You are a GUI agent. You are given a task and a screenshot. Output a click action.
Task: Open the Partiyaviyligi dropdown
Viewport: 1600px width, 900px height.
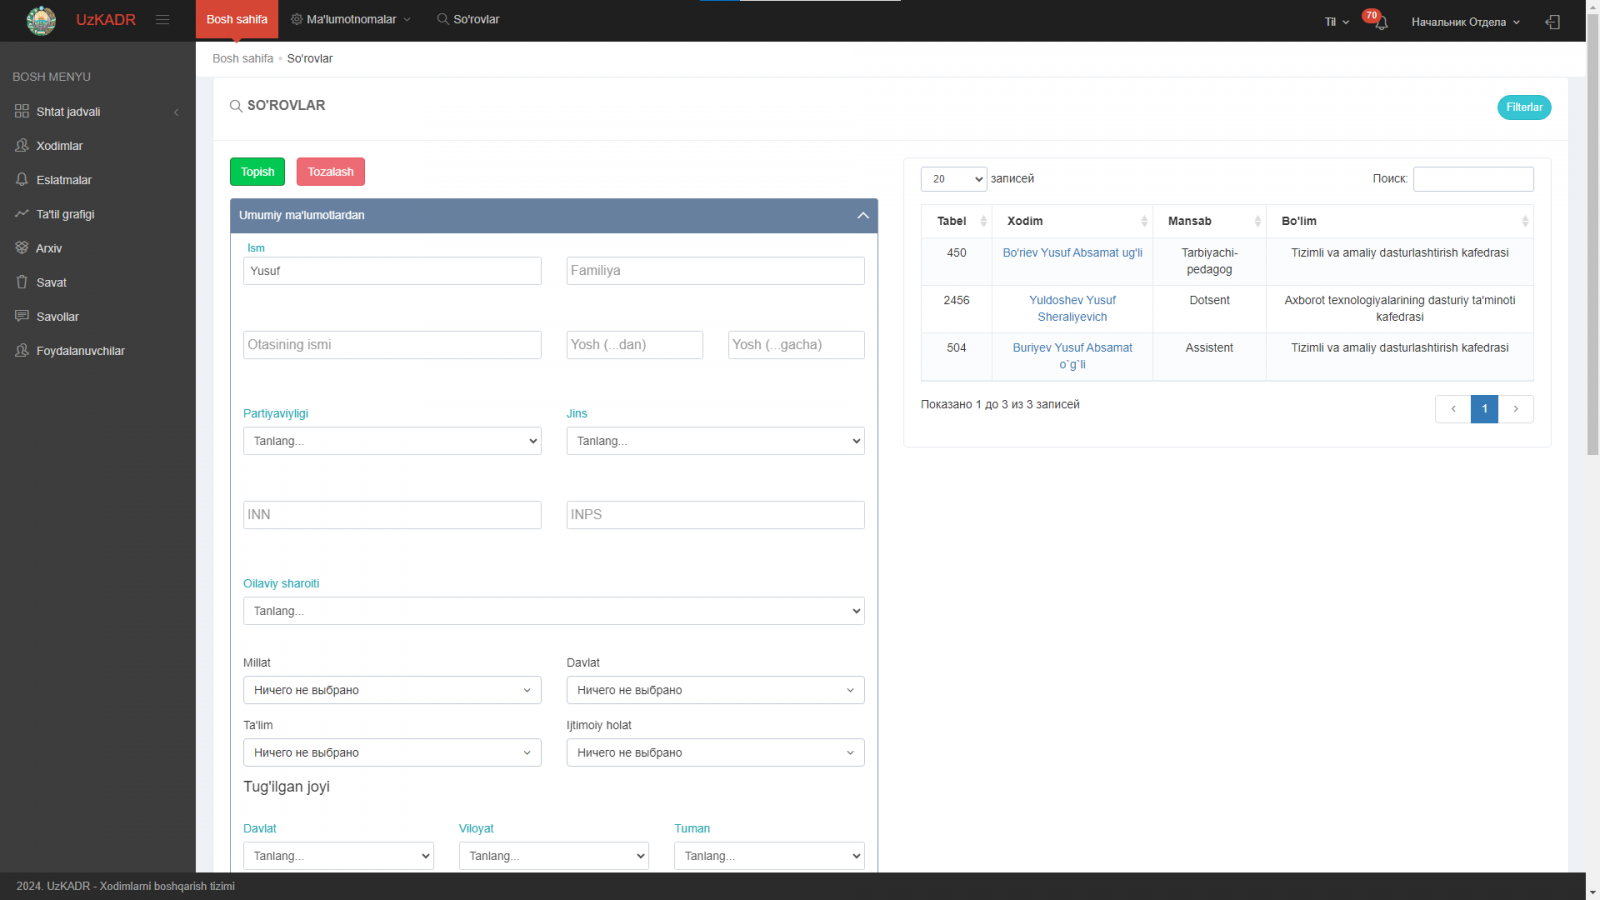click(392, 441)
